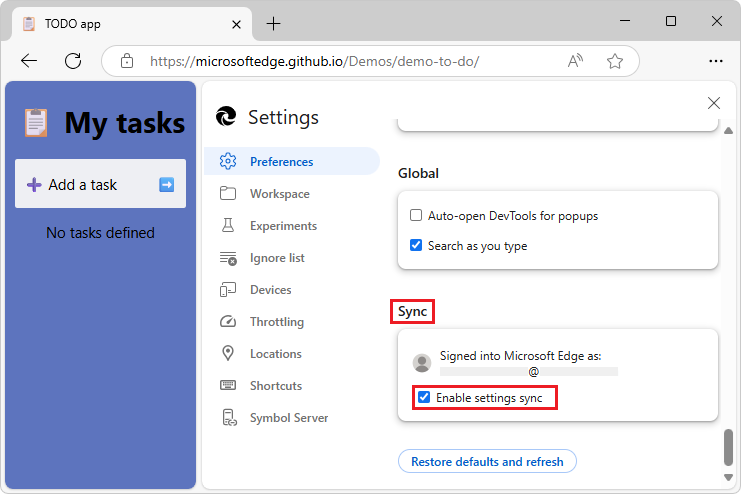Uncheck Search as you type
Image resolution: width=741 pixels, height=494 pixels.
pyautogui.click(x=416, y=245)
